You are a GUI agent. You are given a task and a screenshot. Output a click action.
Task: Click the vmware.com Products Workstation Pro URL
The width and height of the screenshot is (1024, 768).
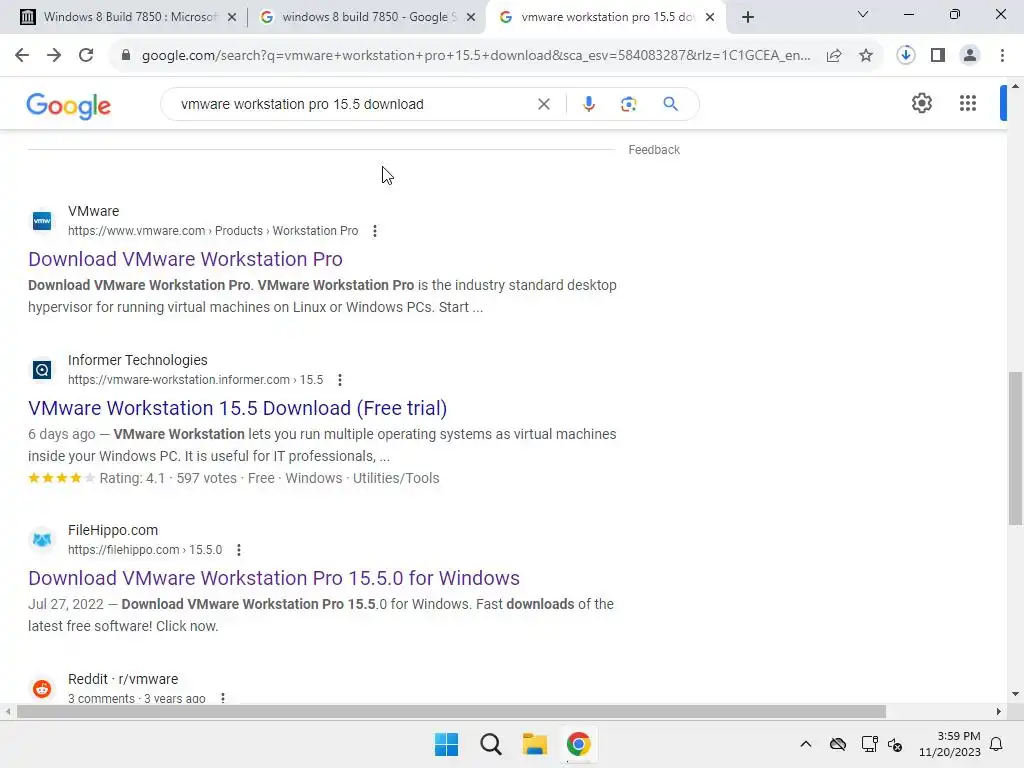tap(213, 231)
